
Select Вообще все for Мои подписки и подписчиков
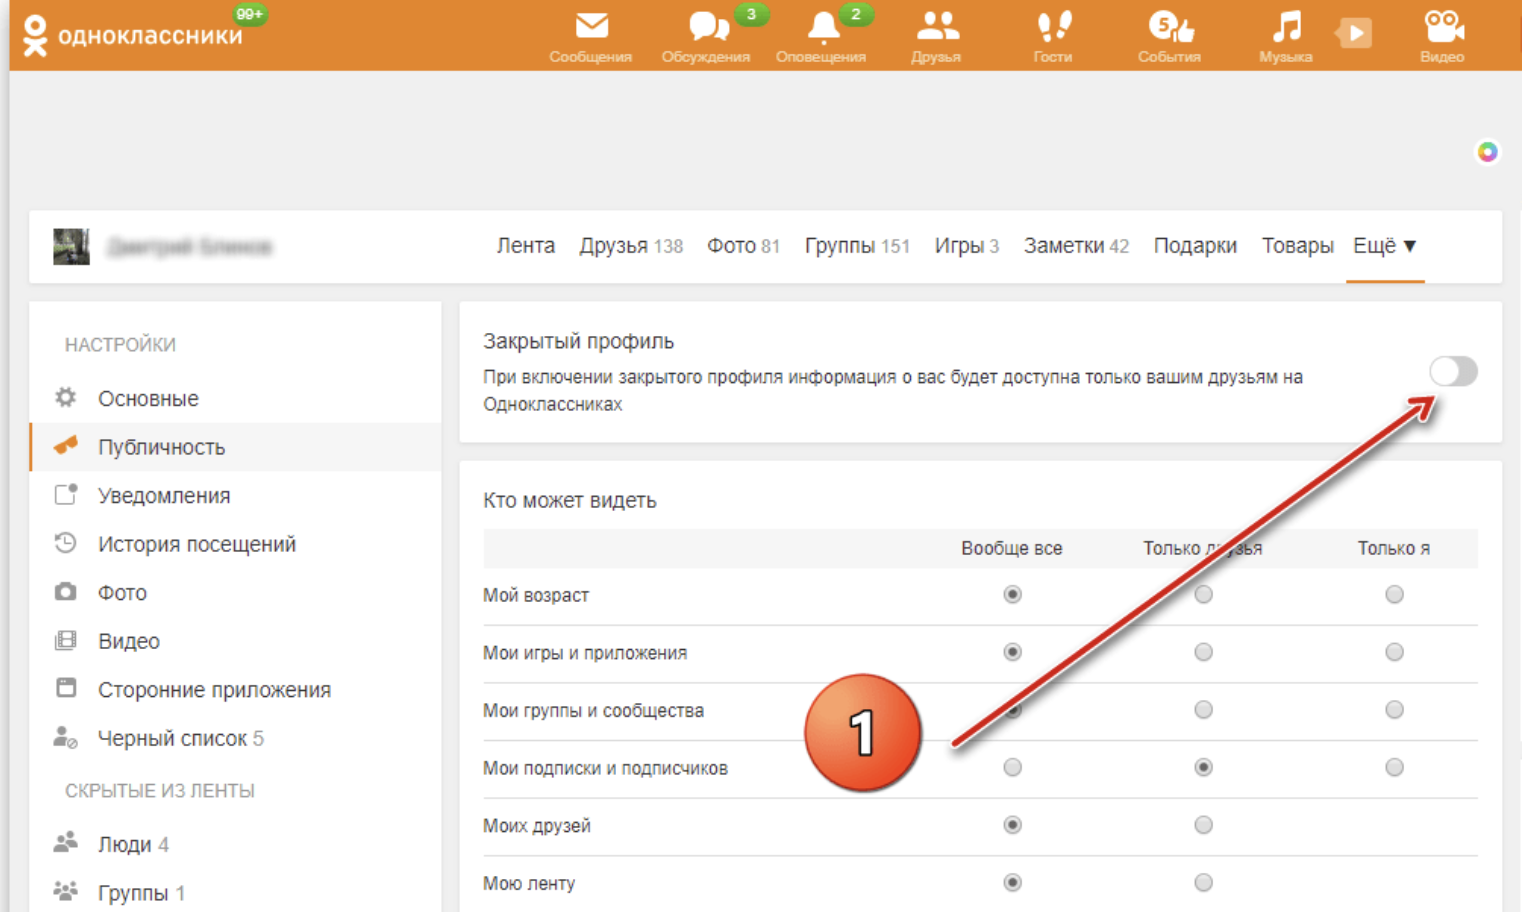tap(1012, 767)
